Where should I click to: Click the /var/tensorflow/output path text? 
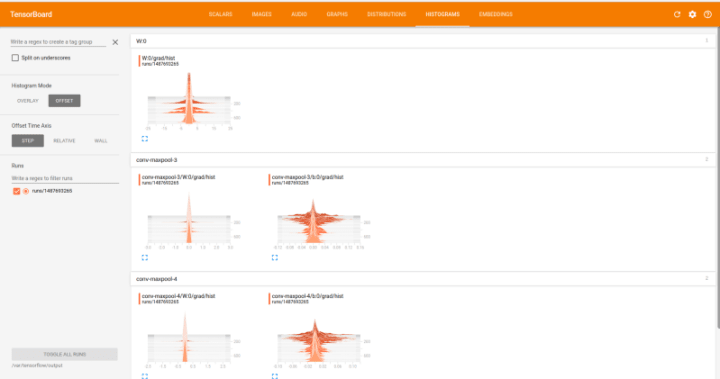37,366
